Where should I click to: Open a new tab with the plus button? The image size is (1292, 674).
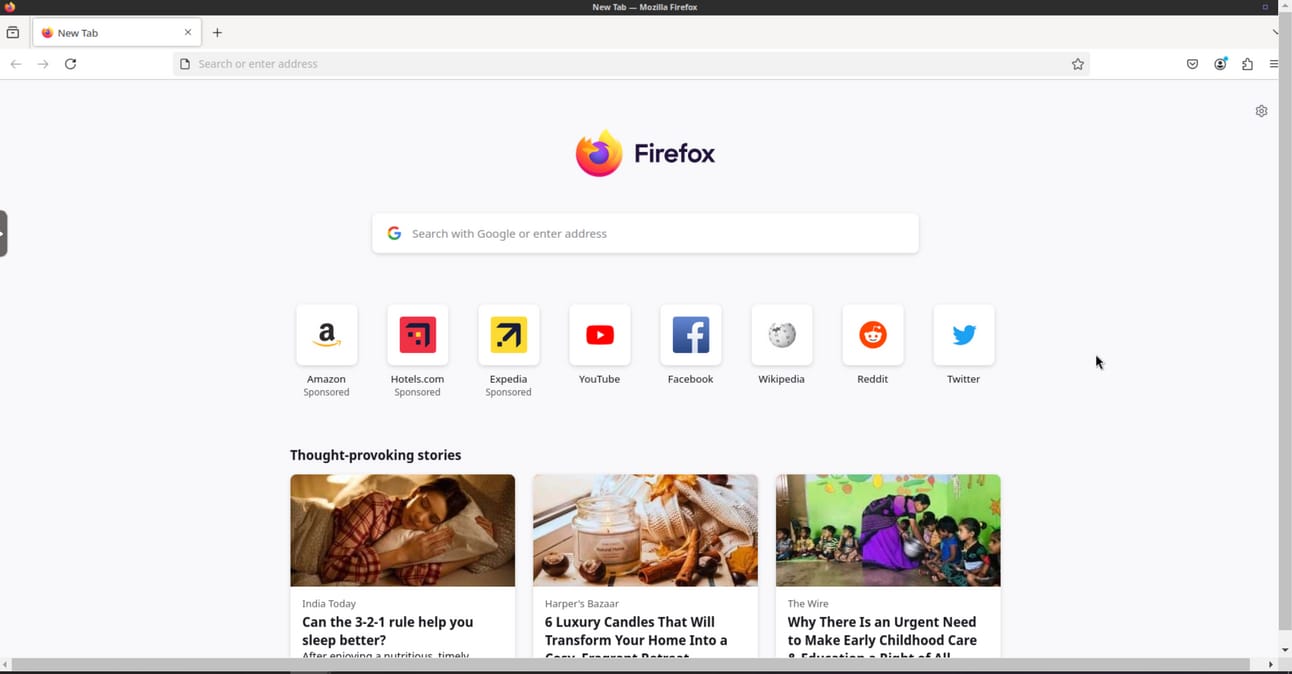217,33
